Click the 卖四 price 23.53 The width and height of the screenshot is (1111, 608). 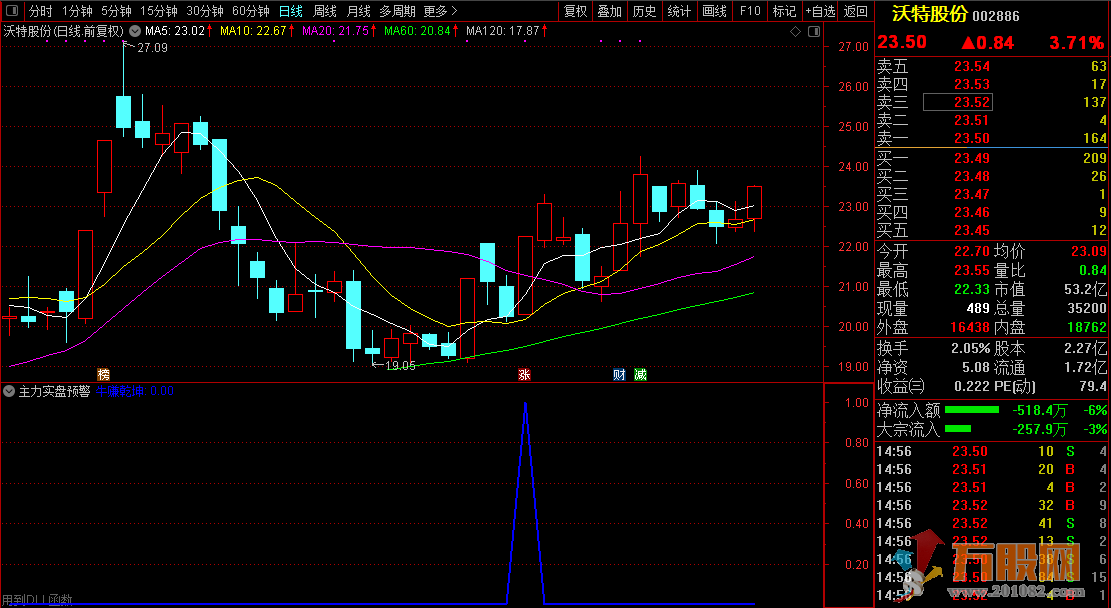click(971, 84)
